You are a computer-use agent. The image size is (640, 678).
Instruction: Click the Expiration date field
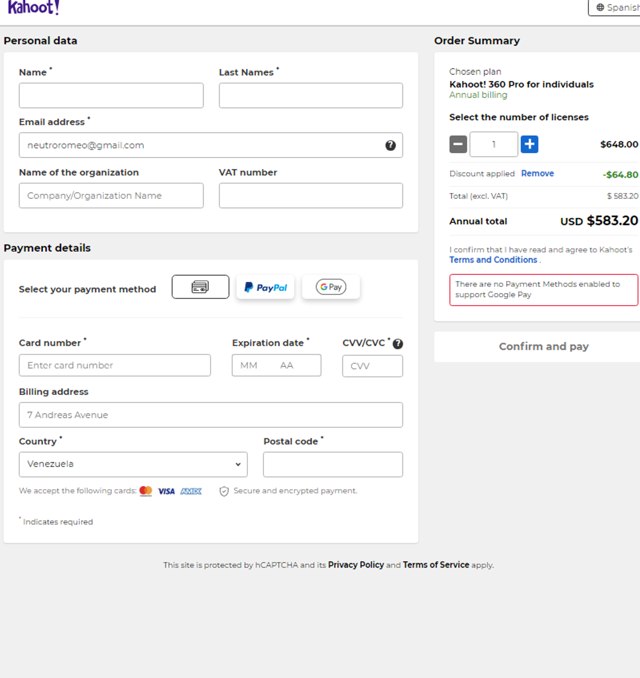[x=277, y=365]
